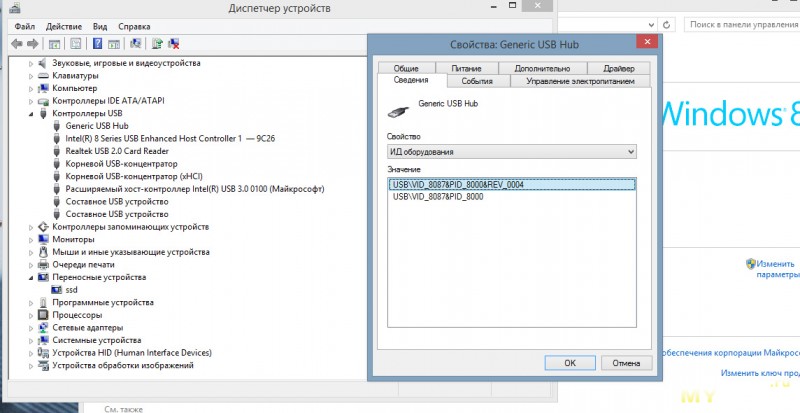800x413 pixels.
Task: Expand the Клавиатуры node
Action: (x=31, y=76)
